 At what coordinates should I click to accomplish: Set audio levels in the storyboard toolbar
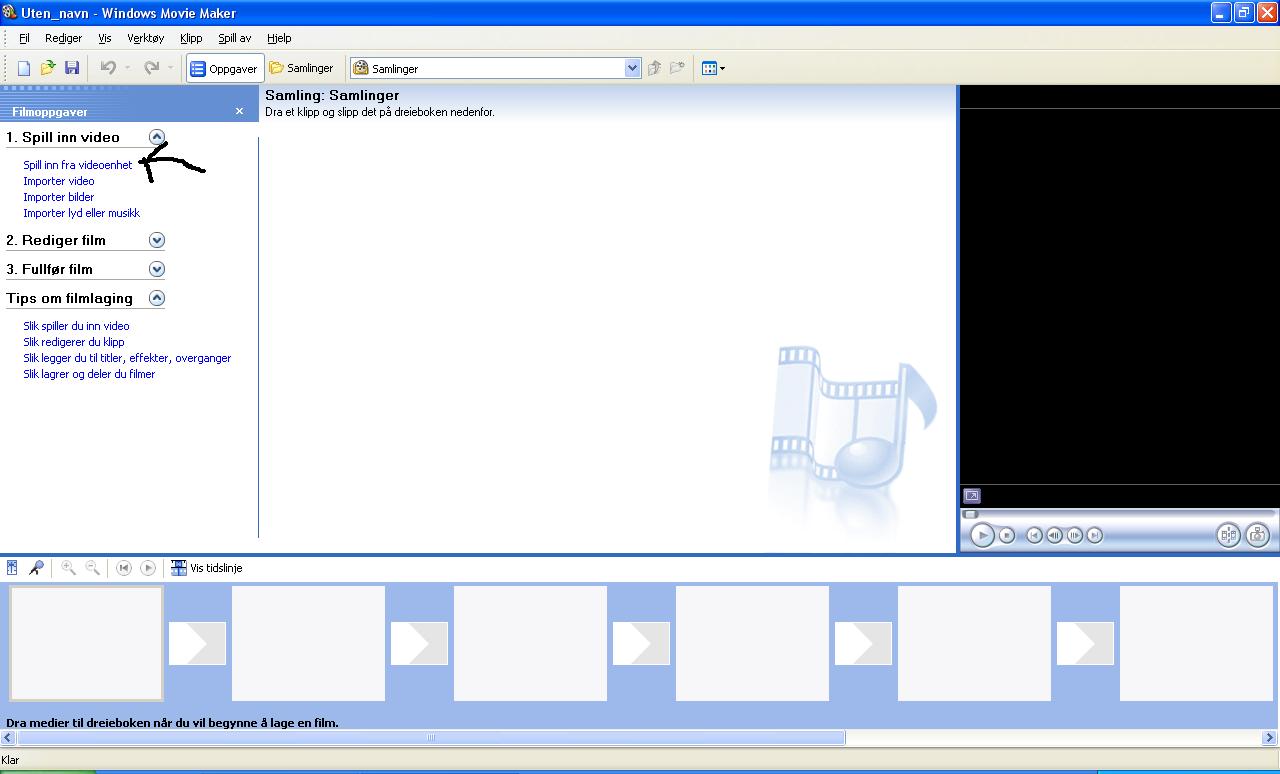click(12, 568)
